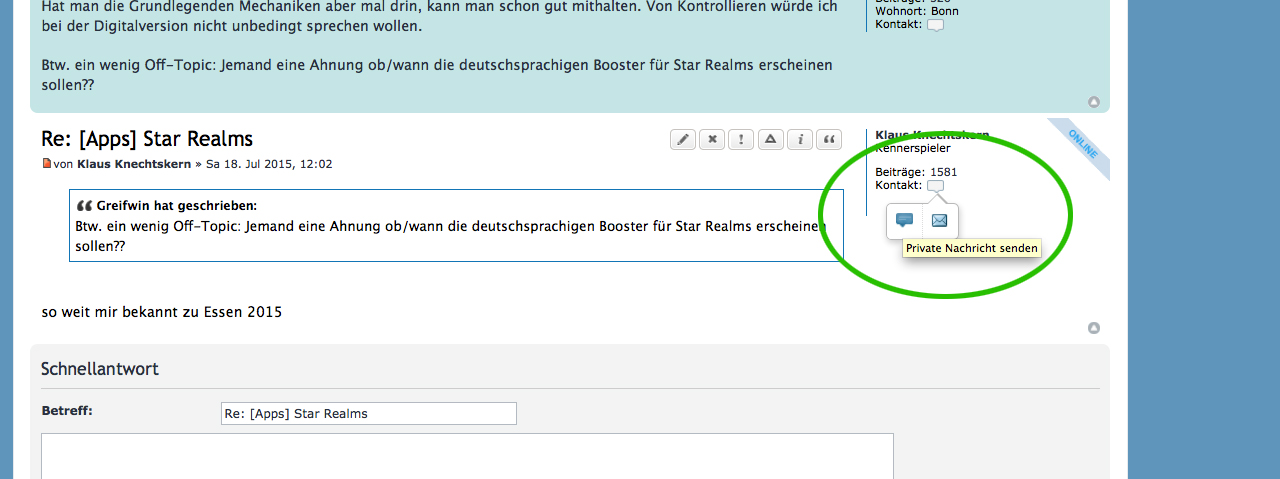Open Klaus Knechtskern's profile from the byline
Image resolution: width=1280 pixels, height=479 pixels.
point(134,164)
